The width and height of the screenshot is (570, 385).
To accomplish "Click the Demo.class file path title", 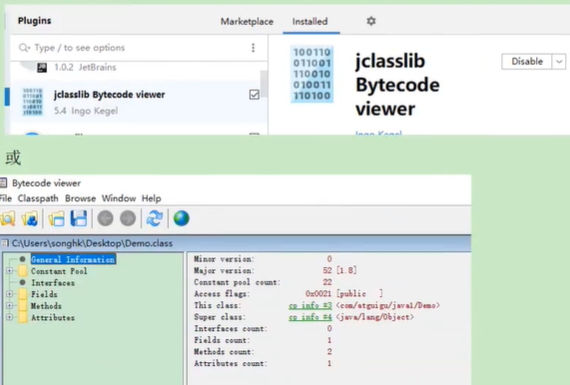I will (92, 243).
